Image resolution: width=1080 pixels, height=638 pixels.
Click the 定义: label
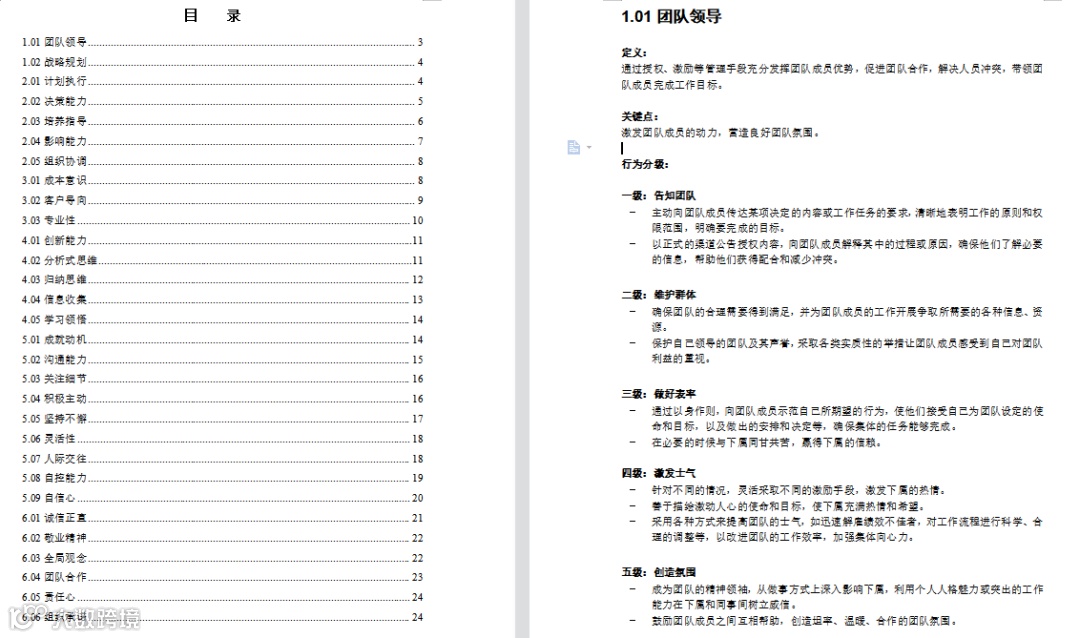(x=634, y=52)
